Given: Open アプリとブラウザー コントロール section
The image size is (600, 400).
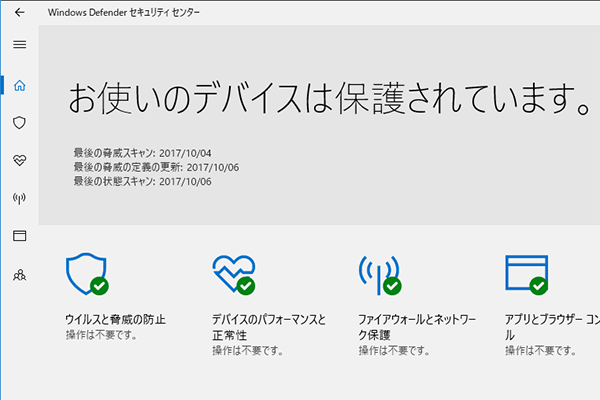Looking at the screenshot, I should (x=552, y=327).
